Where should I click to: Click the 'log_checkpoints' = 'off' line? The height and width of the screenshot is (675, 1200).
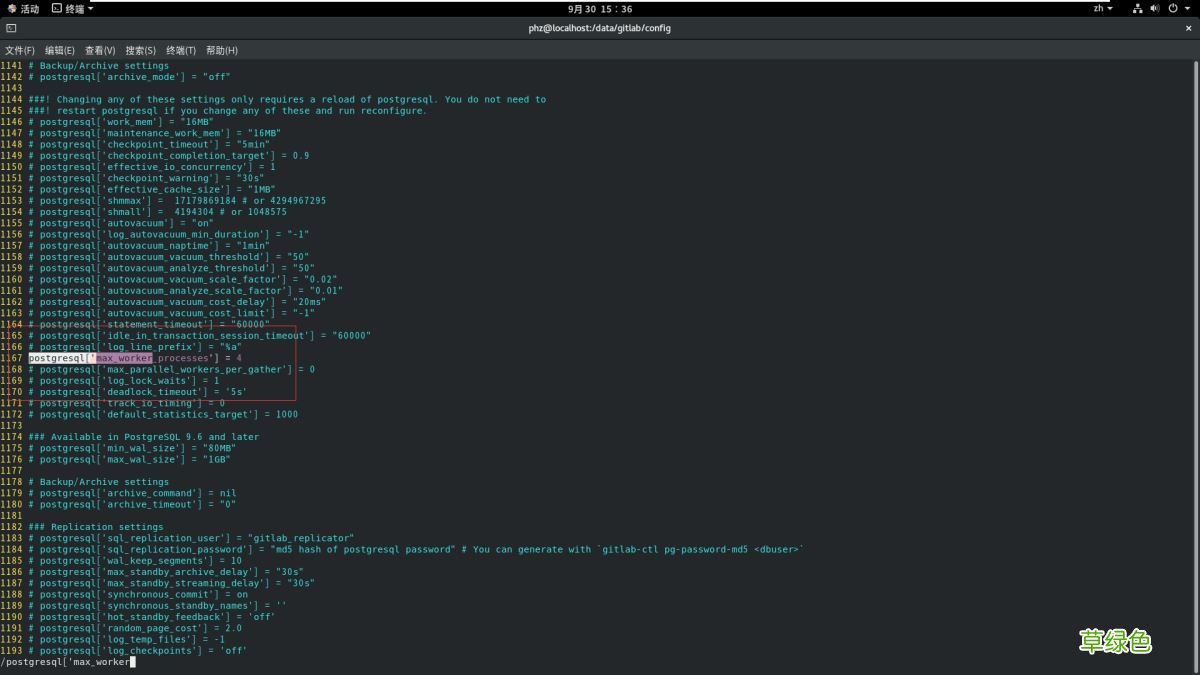138,651
